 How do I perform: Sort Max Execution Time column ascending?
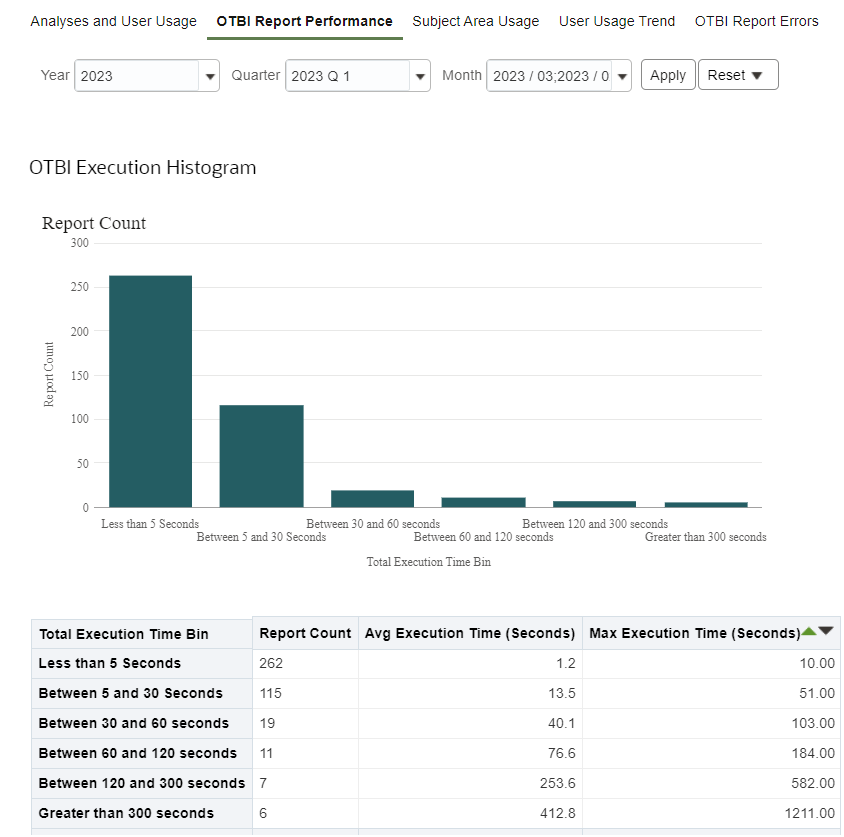[x=809, y=631]
